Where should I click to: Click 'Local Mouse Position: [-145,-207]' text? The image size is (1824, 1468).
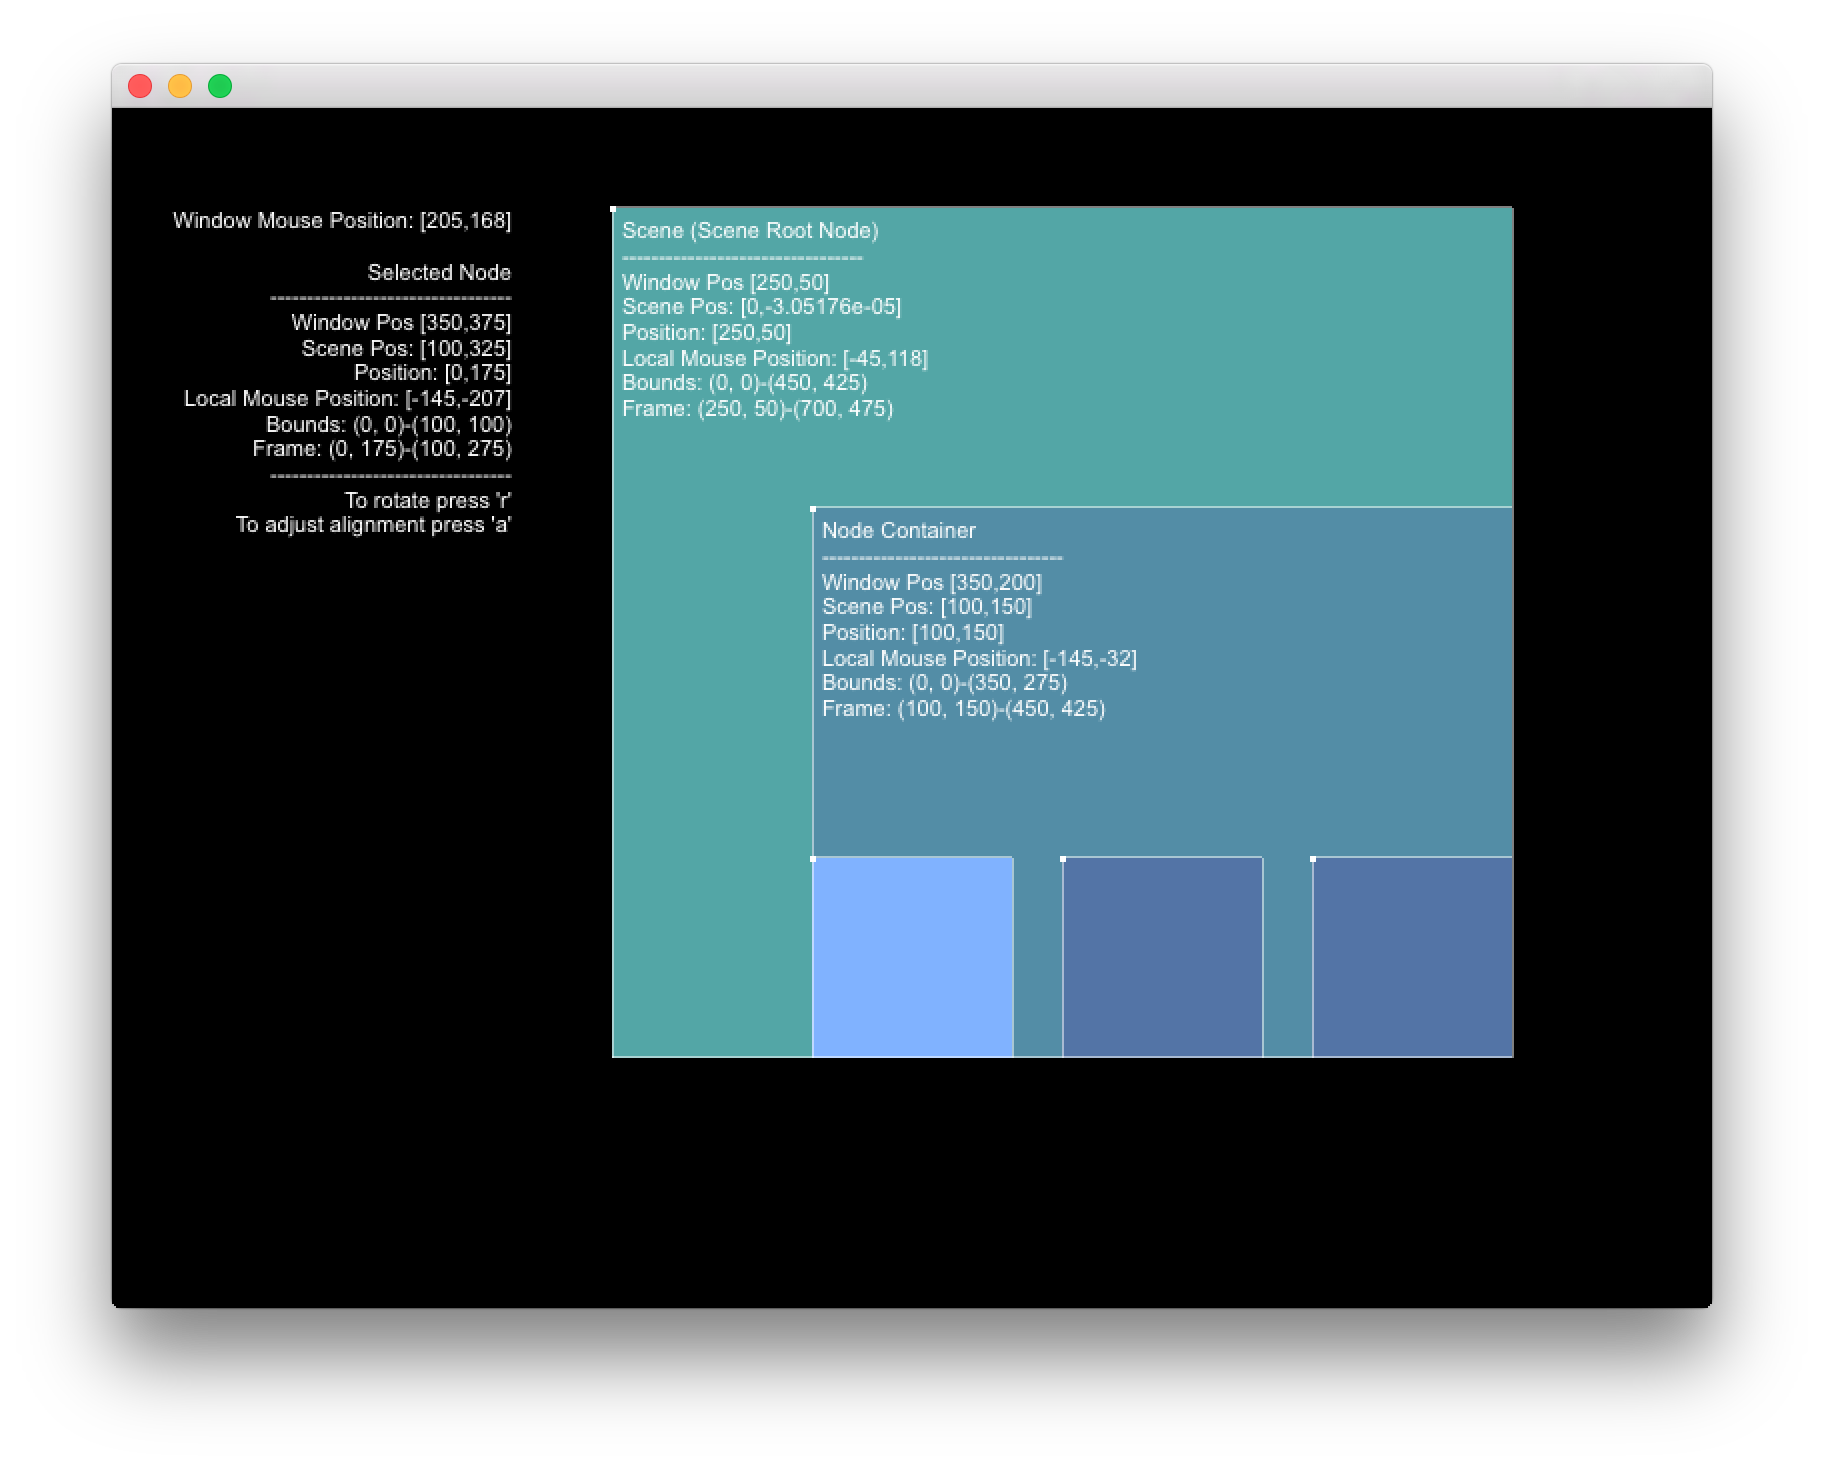[x=347, y=398]
